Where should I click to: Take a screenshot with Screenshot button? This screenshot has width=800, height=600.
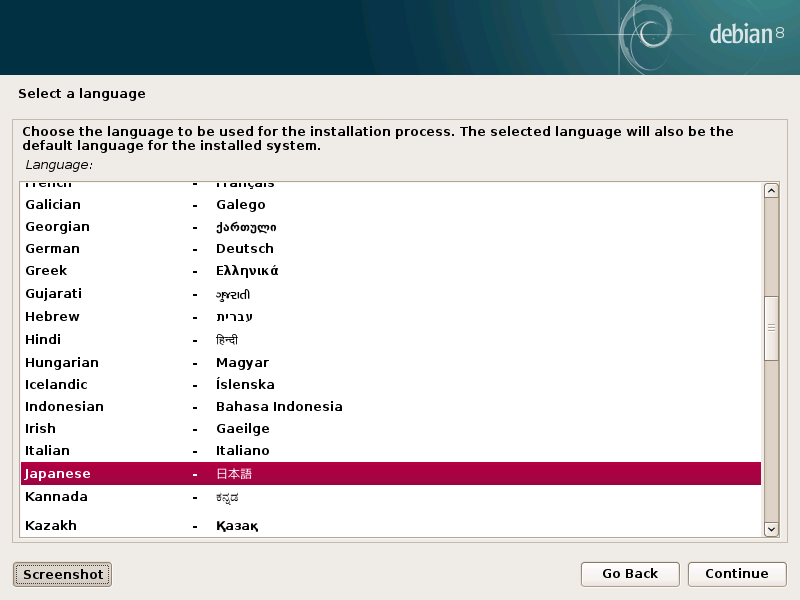pos(62,574)
